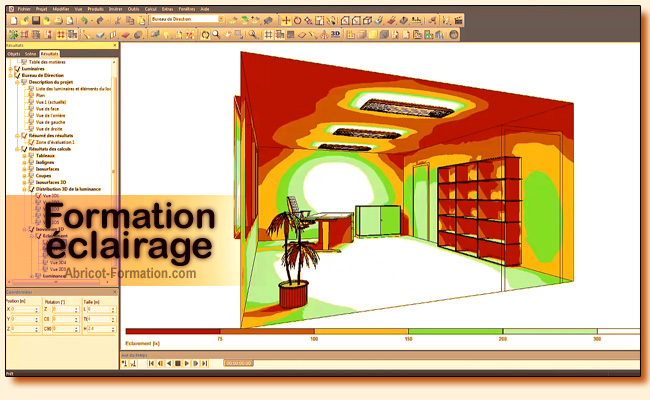Select the Résultats tab
The width and height of the screenshot is (650, 400).
49,54
